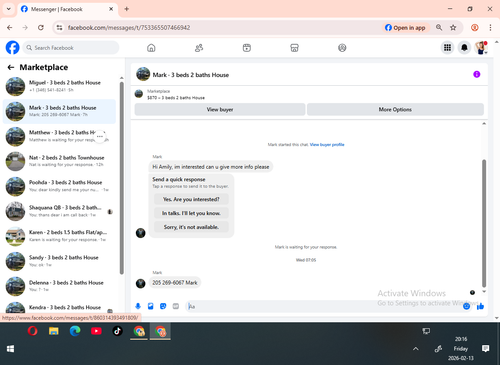The width and height of the screenshot is (500, 365).
Task: View site information icon in address bar
Action: pos(59,28)
